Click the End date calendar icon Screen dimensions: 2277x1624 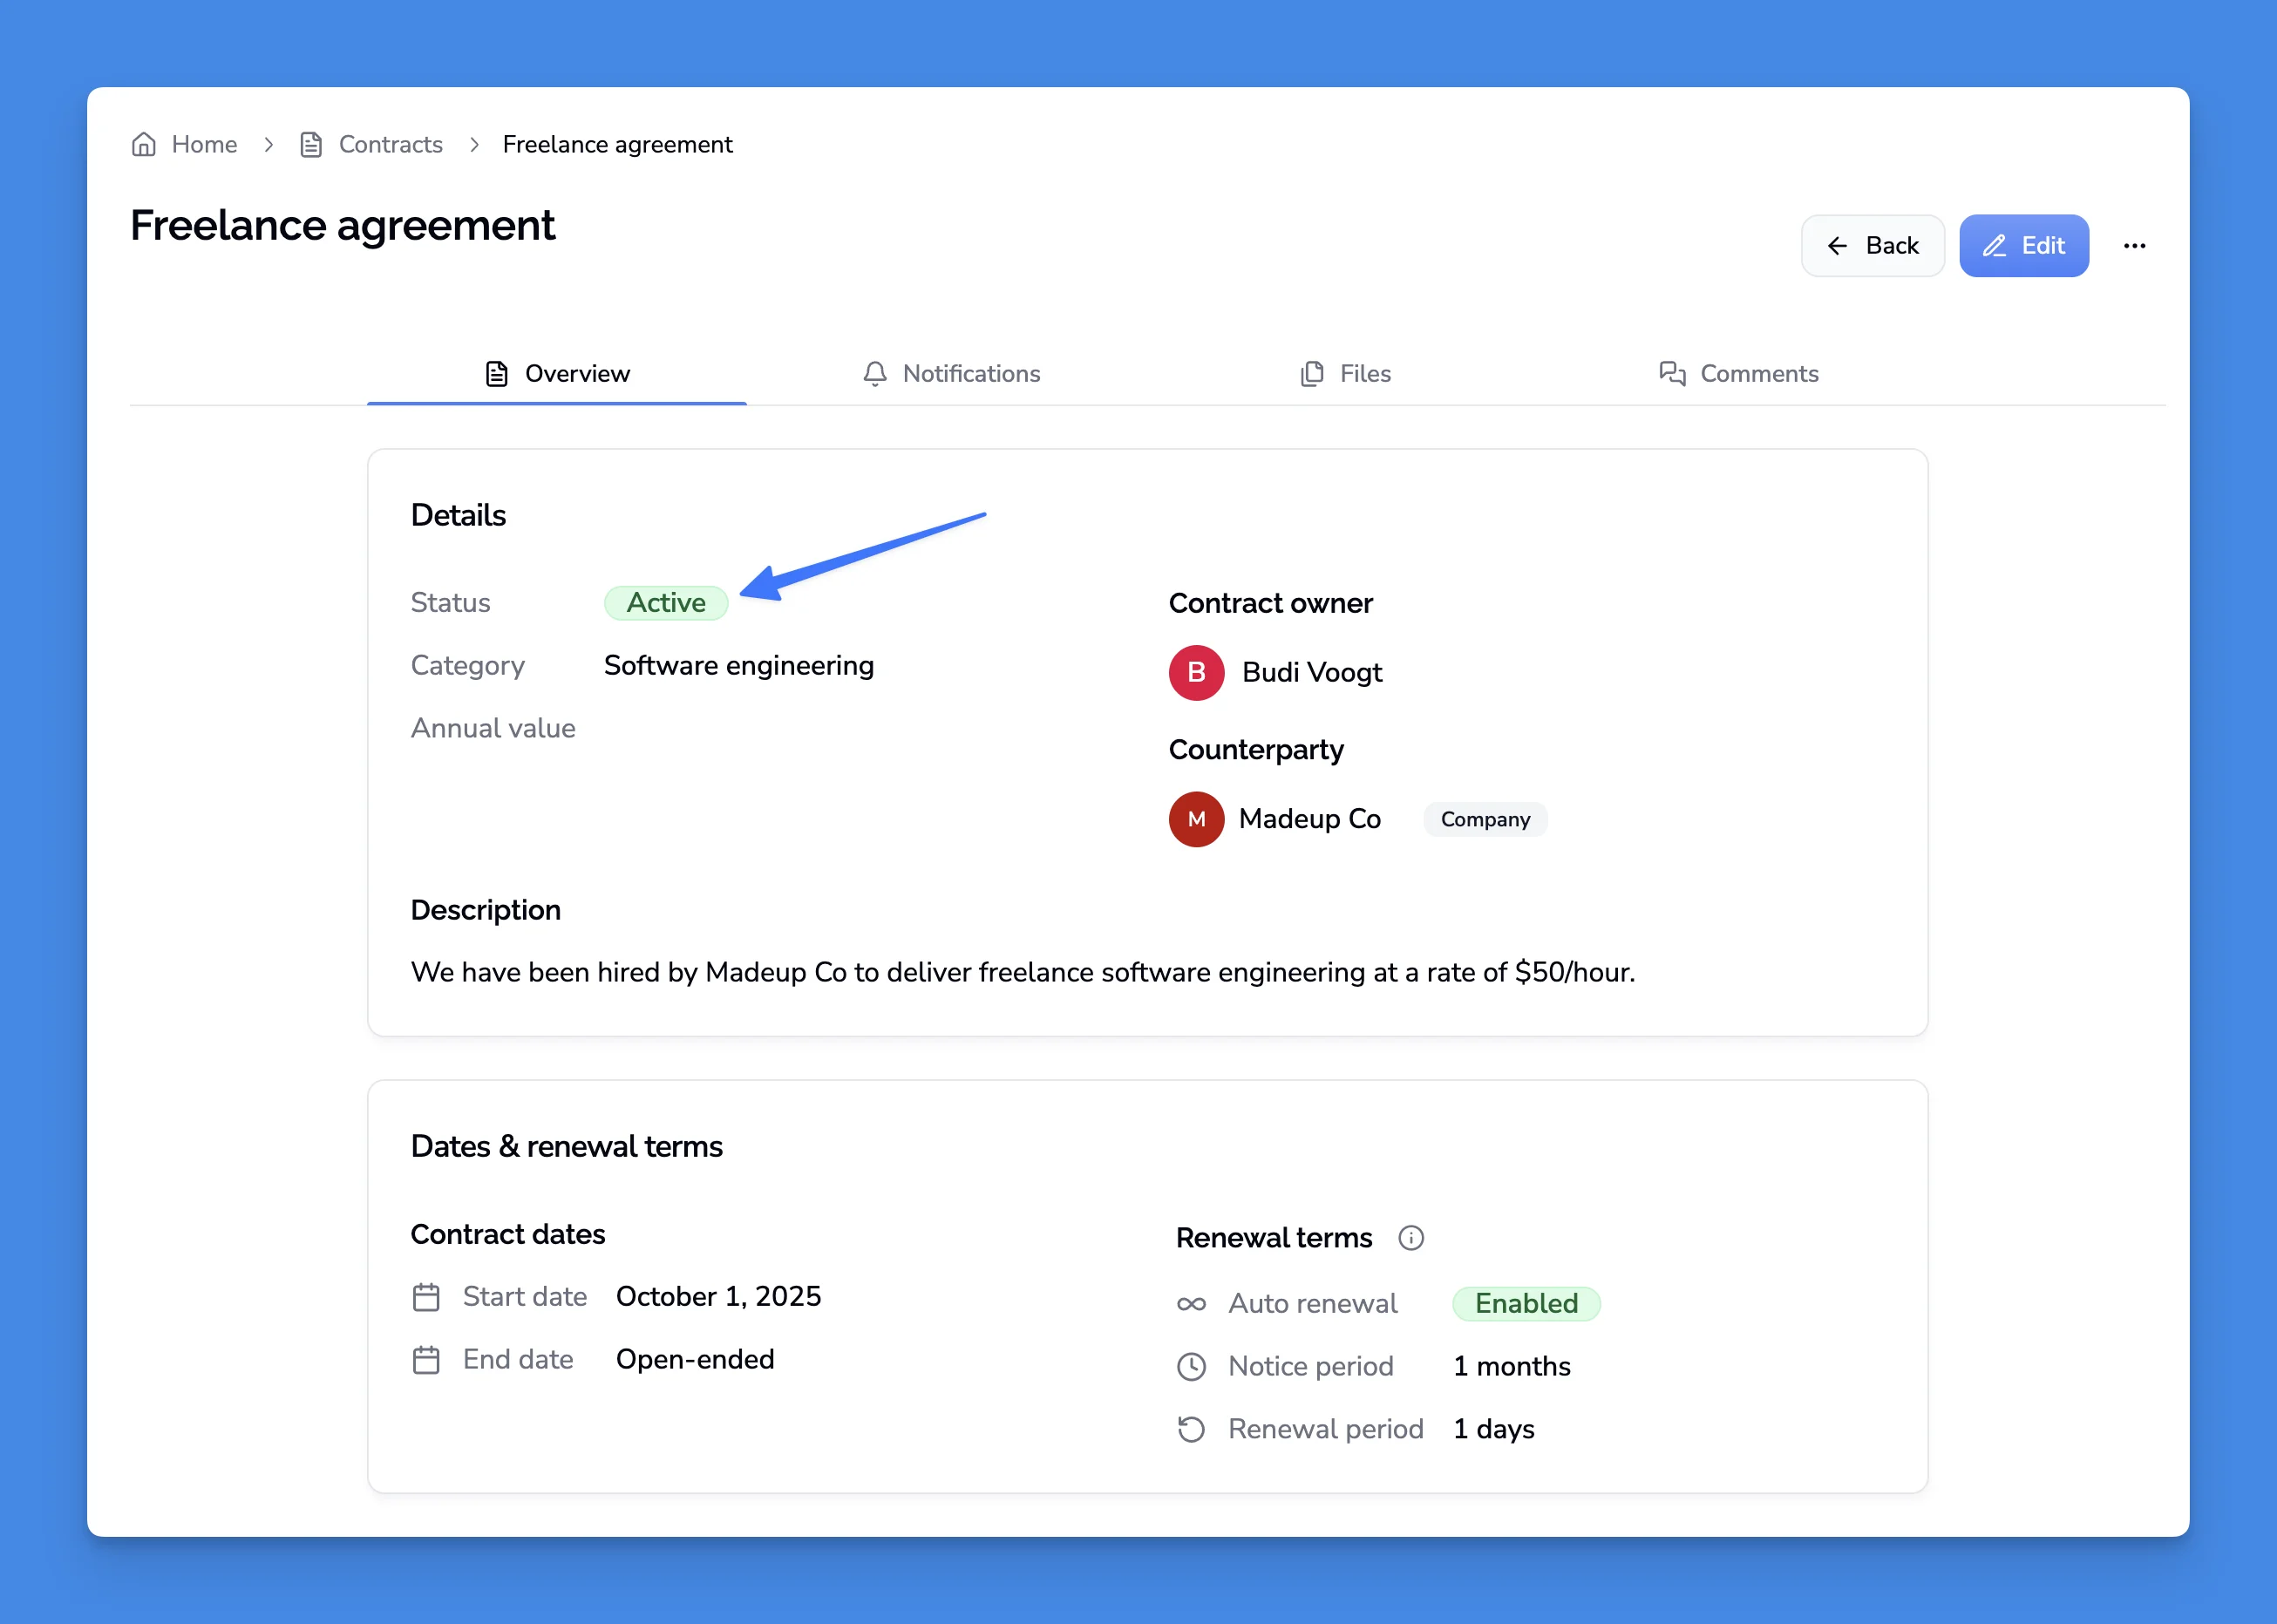point(426,1360)
